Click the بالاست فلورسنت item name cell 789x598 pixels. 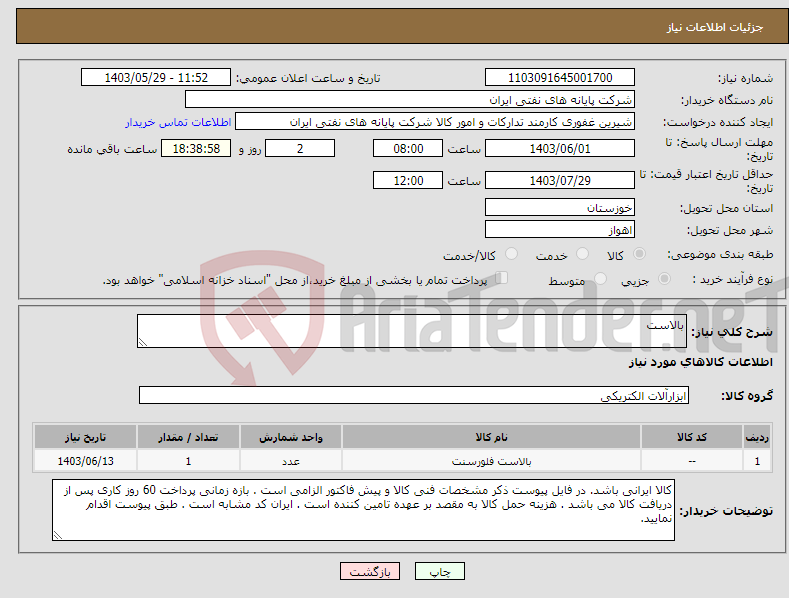pos(491,461)
